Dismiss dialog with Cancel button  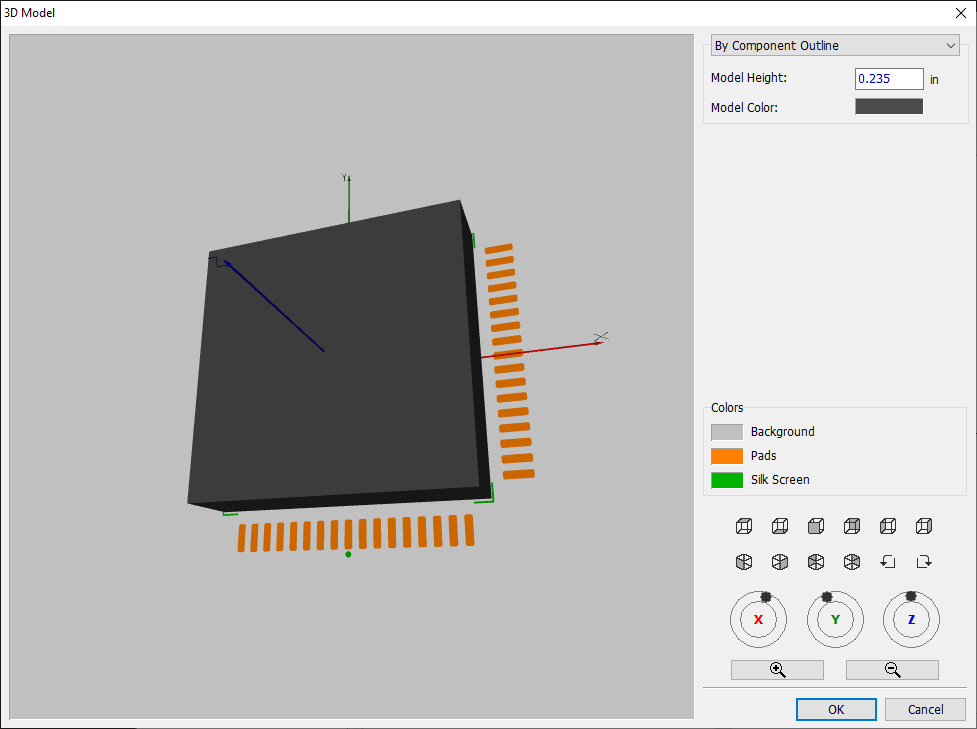[x=925, y=709]
